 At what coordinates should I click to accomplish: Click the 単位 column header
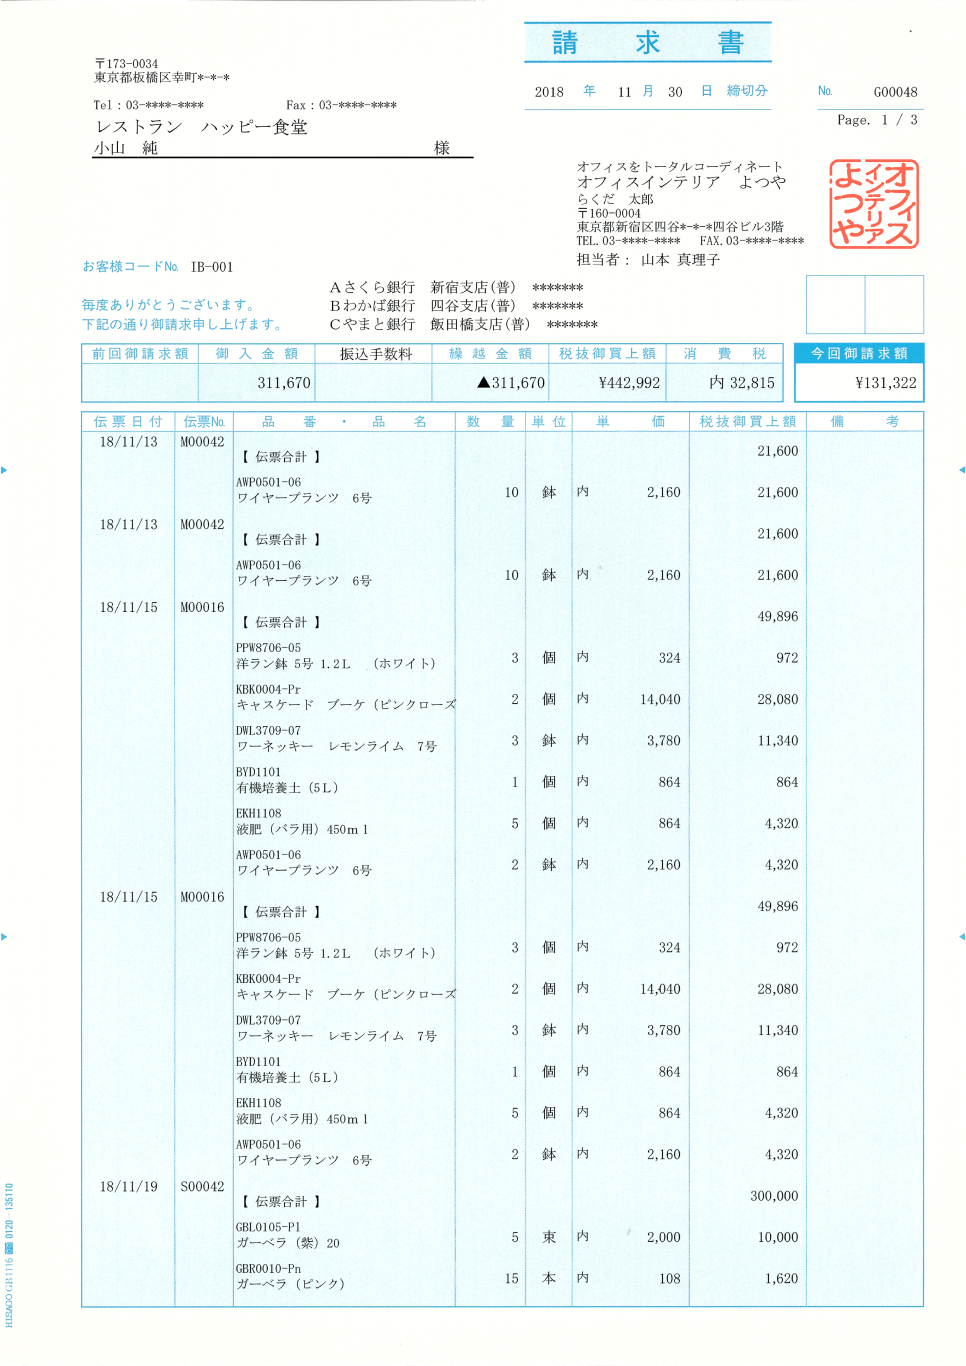(549, 422)
